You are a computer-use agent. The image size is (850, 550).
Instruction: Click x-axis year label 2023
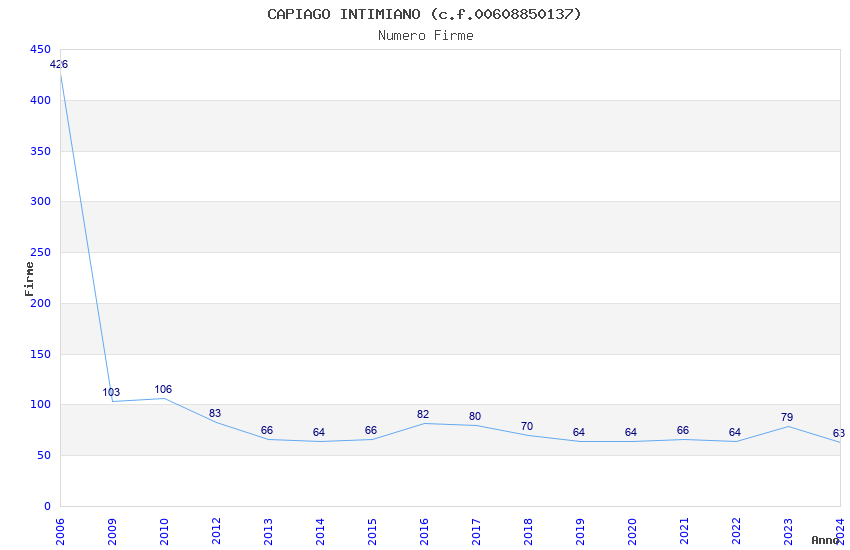point(788,532)
